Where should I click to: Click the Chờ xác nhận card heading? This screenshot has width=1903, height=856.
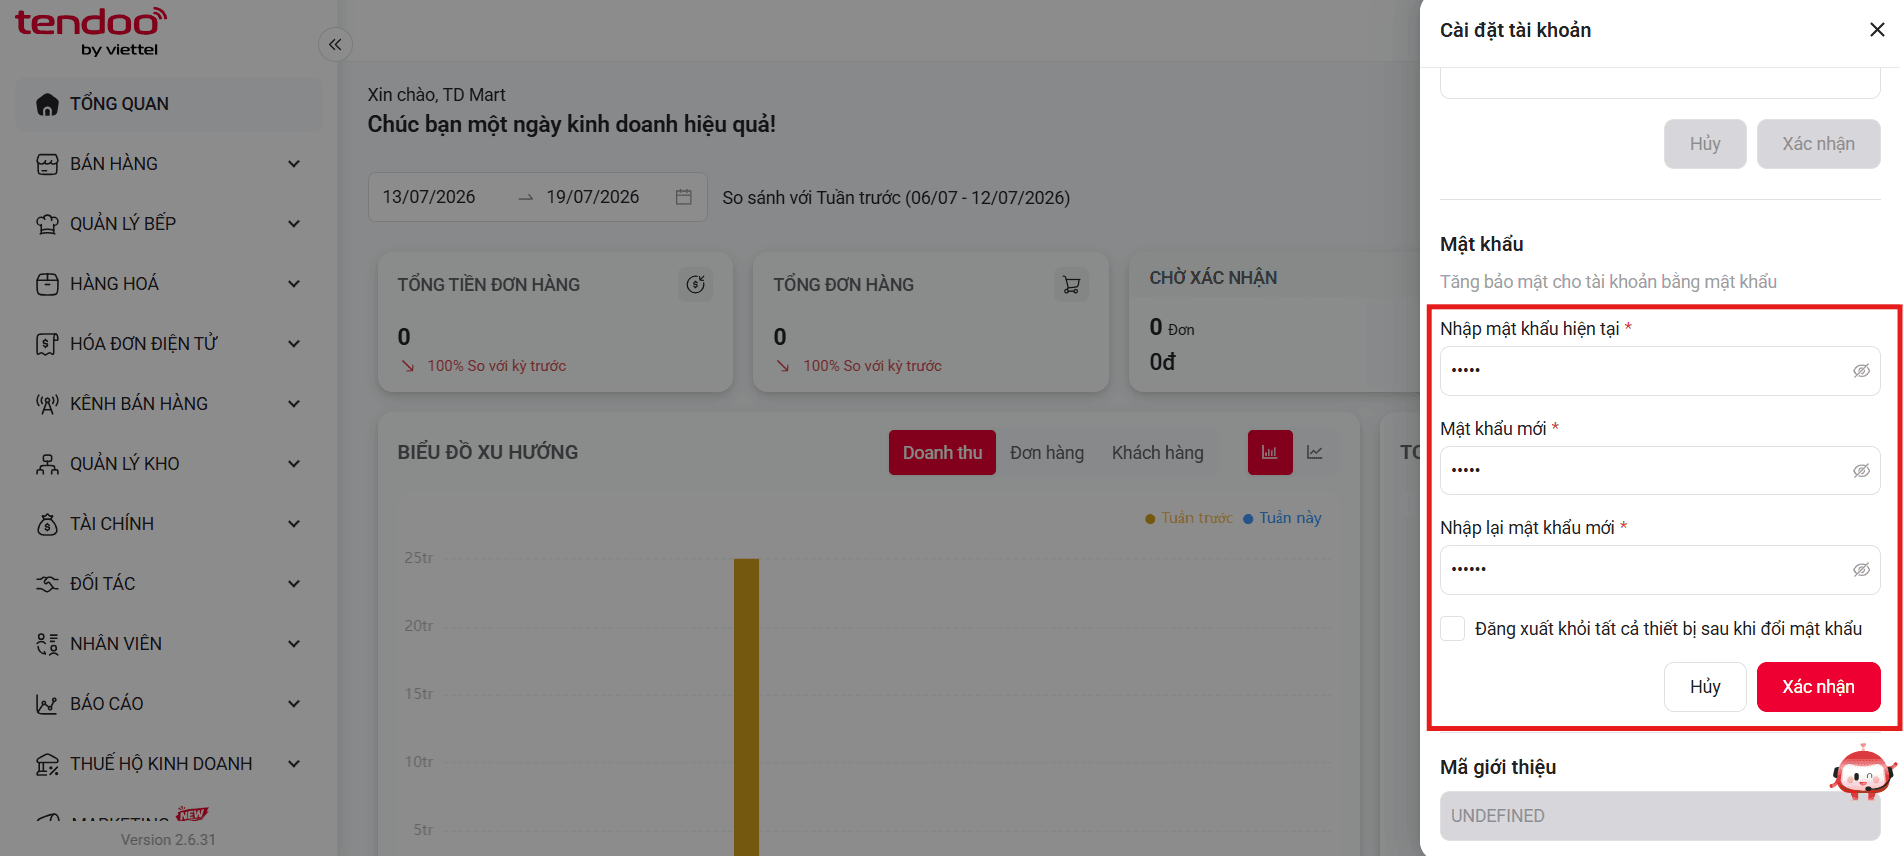pyautogui.click(x=1213, y=278)
